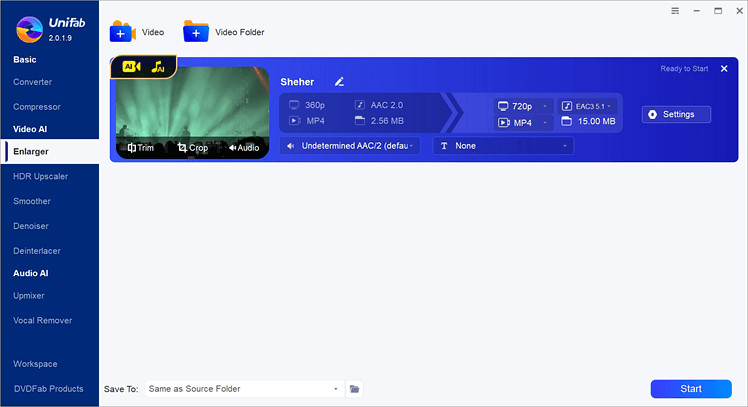Viewport: 748px width, 407px height.
Task: Rename Sheher using the pencil icon
Action: click(x=339, y=81)
